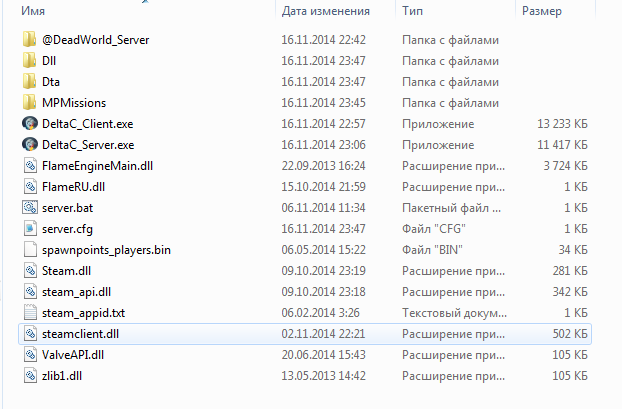The image size is (622, 409).
Task: Select the DeltaC_Server.exe application icon
Action: point(29,145)
